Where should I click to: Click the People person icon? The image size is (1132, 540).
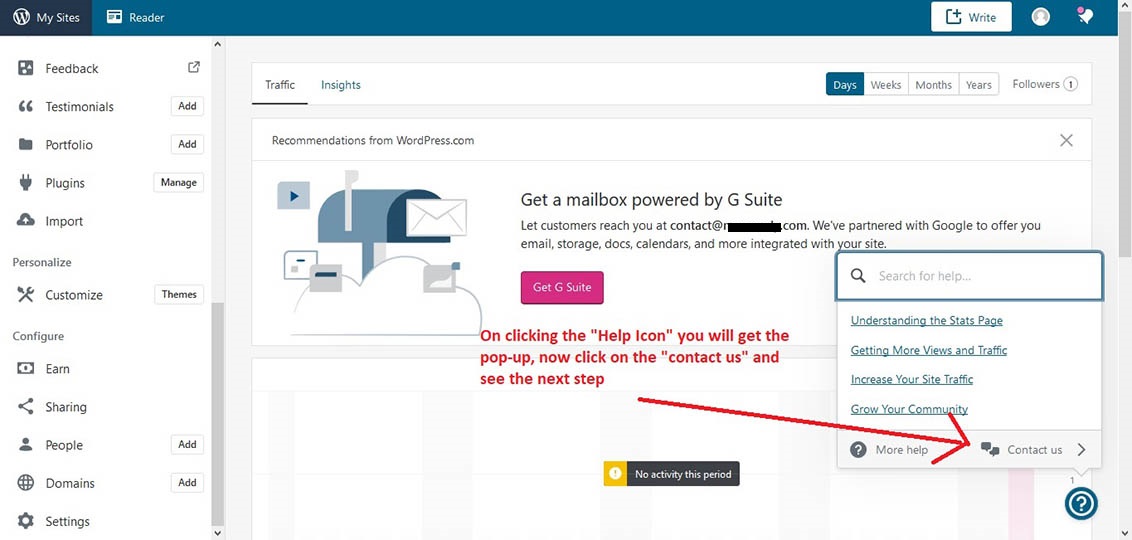[x=26, y=444]
